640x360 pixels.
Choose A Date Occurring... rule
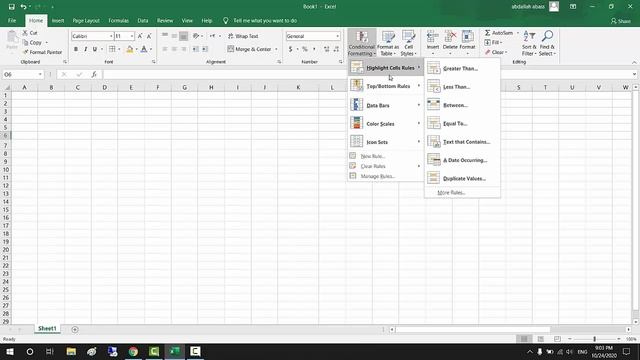point(462,160)
